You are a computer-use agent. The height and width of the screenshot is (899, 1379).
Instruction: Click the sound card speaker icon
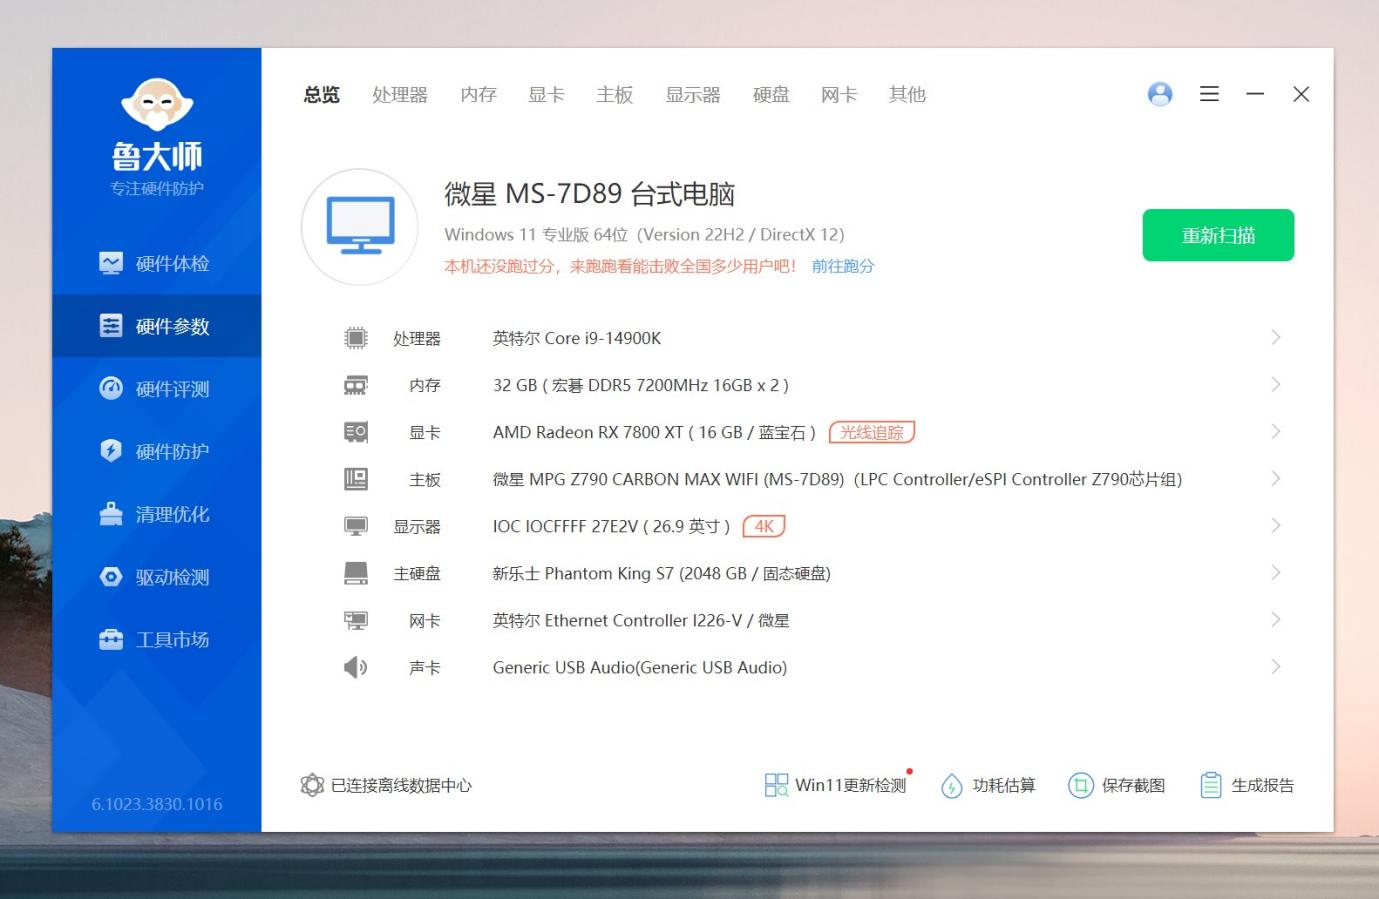[x=356, y=667]
